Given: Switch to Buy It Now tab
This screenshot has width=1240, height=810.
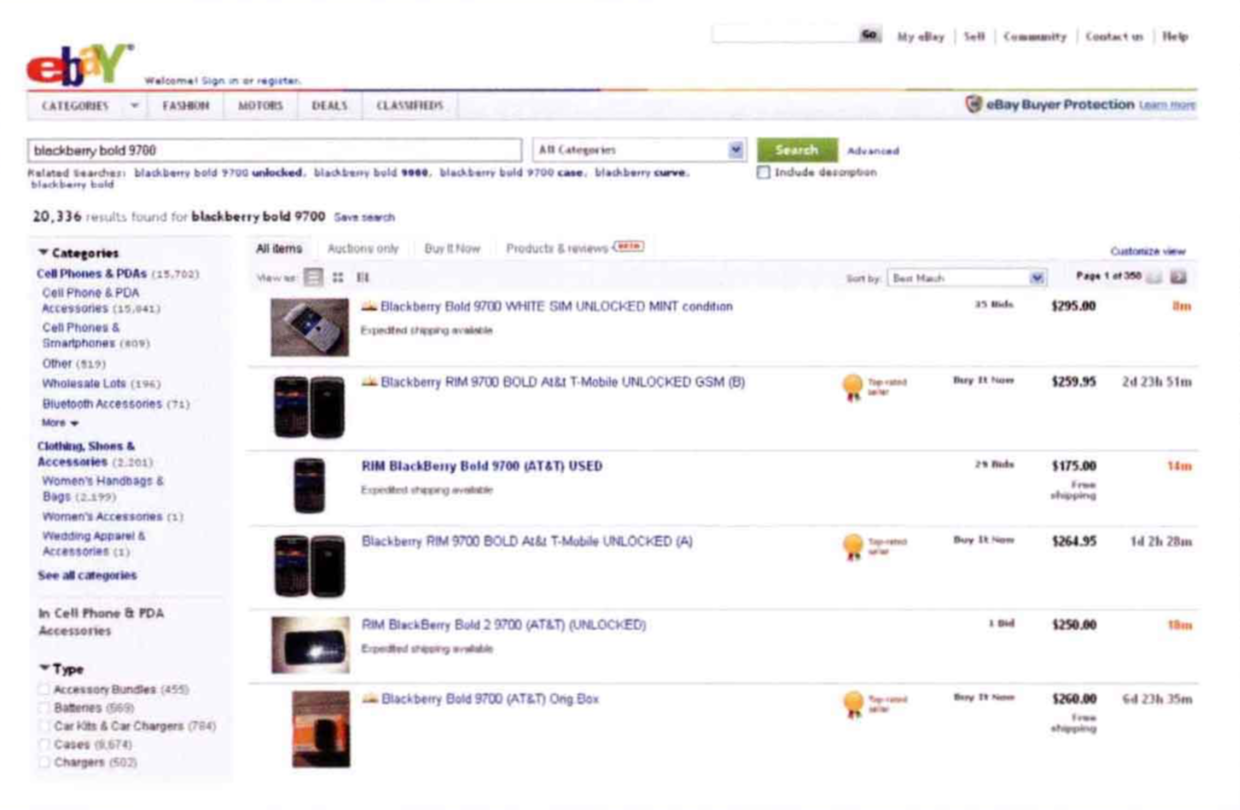Looking at the screenshot, I should [453, 248].
